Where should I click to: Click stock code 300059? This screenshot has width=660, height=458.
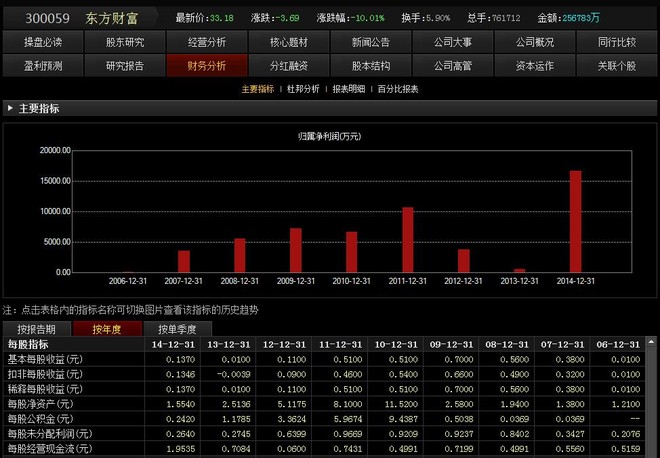click(x=48, y=19)
